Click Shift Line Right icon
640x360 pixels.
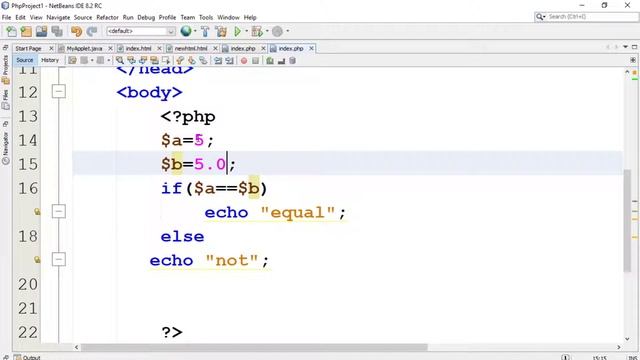click(x=229, y=61)
